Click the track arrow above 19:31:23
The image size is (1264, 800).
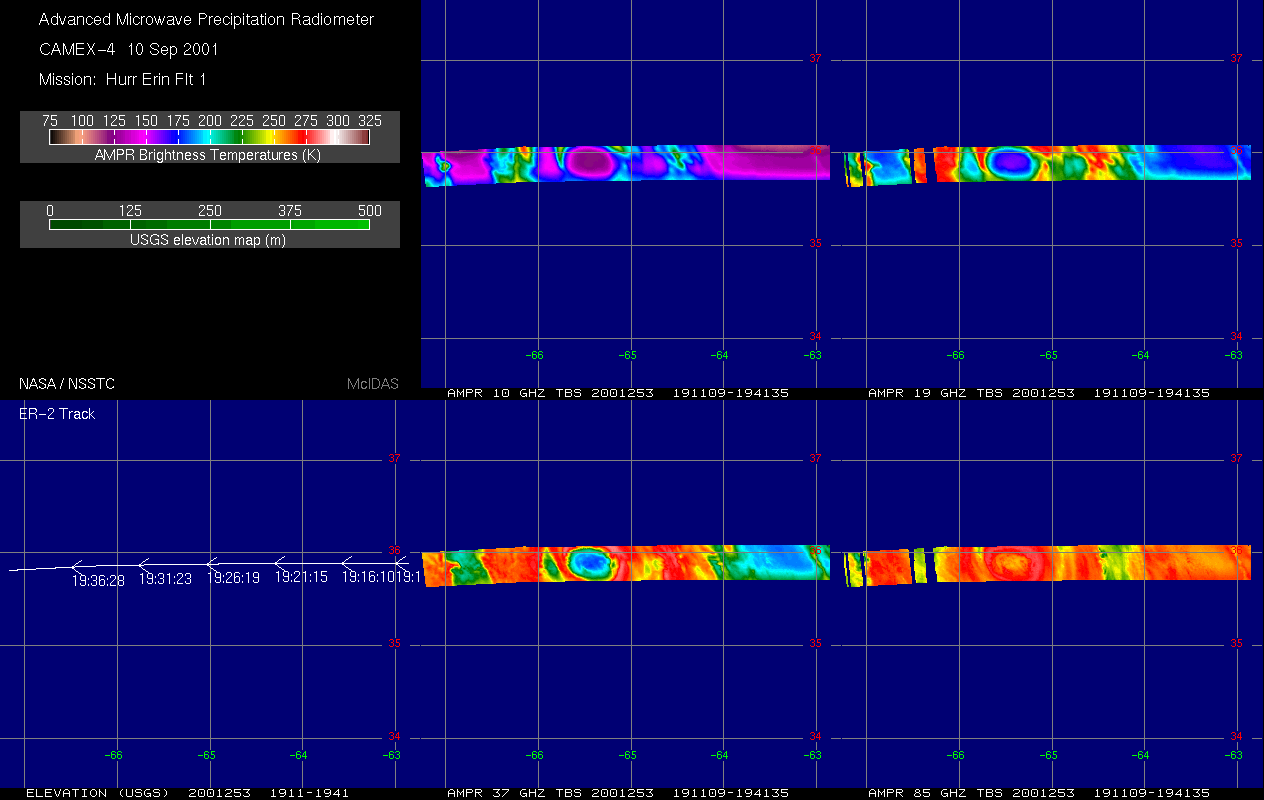143,565
